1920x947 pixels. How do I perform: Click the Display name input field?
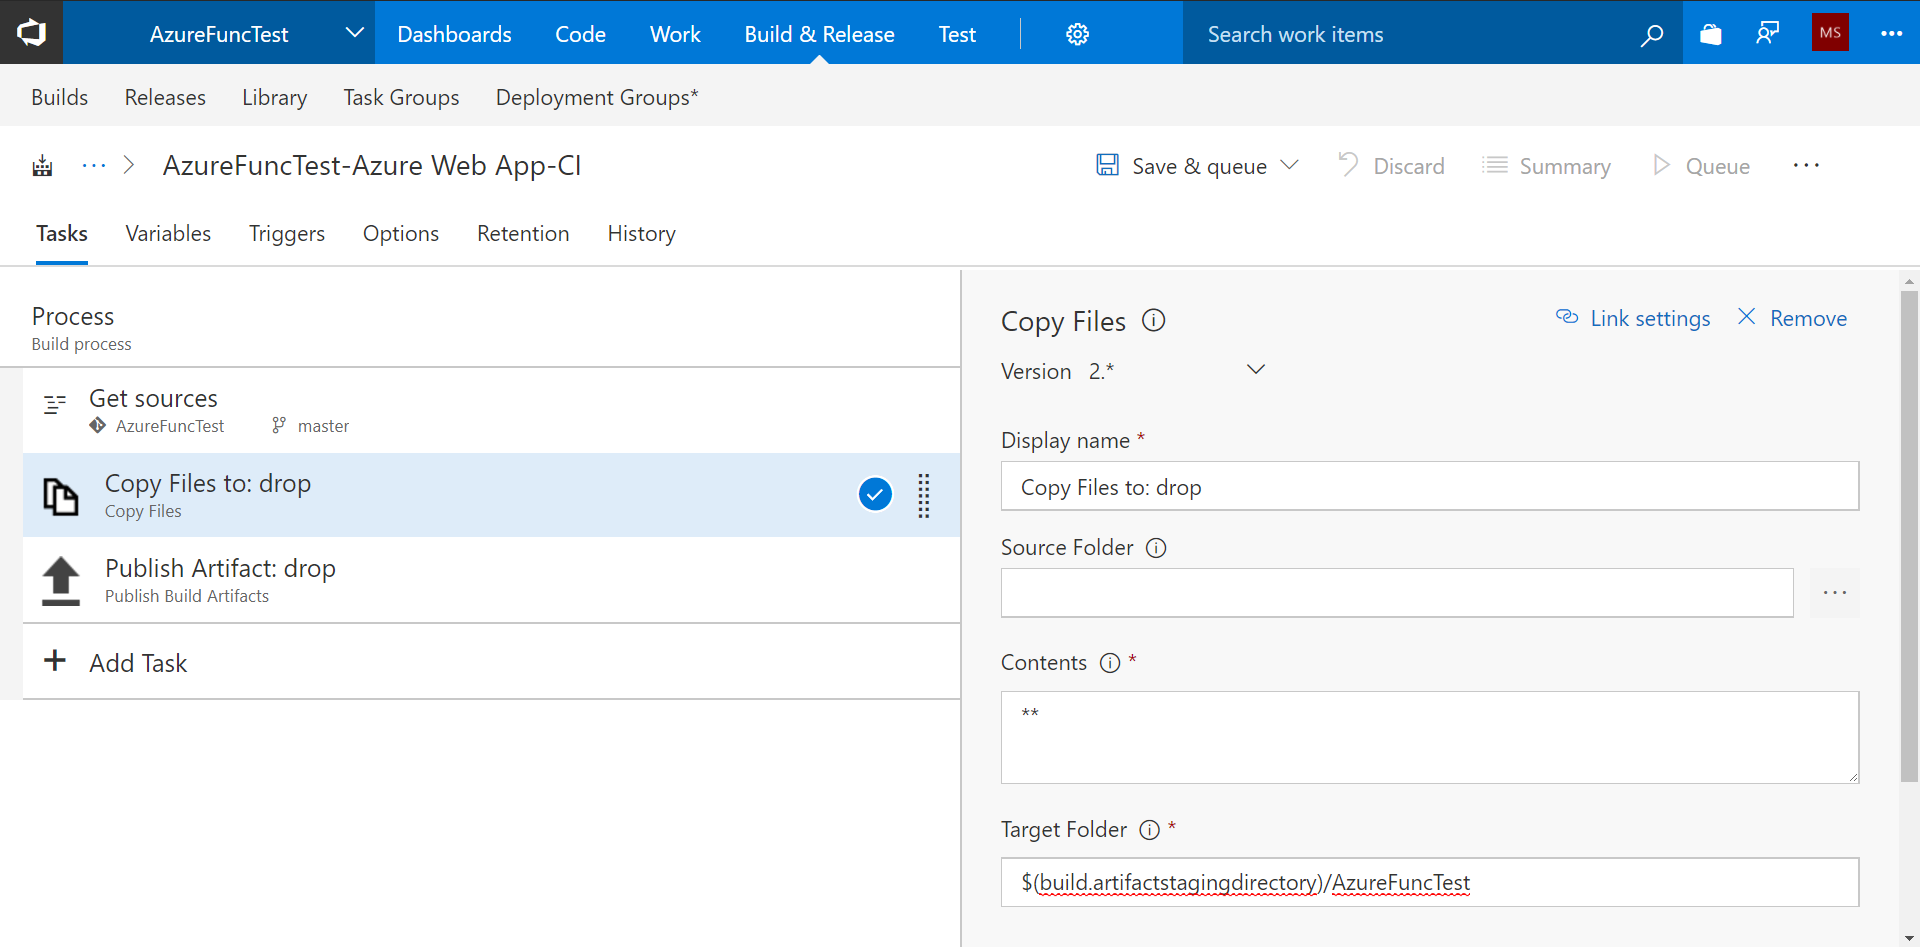(x=1430, y=486)
